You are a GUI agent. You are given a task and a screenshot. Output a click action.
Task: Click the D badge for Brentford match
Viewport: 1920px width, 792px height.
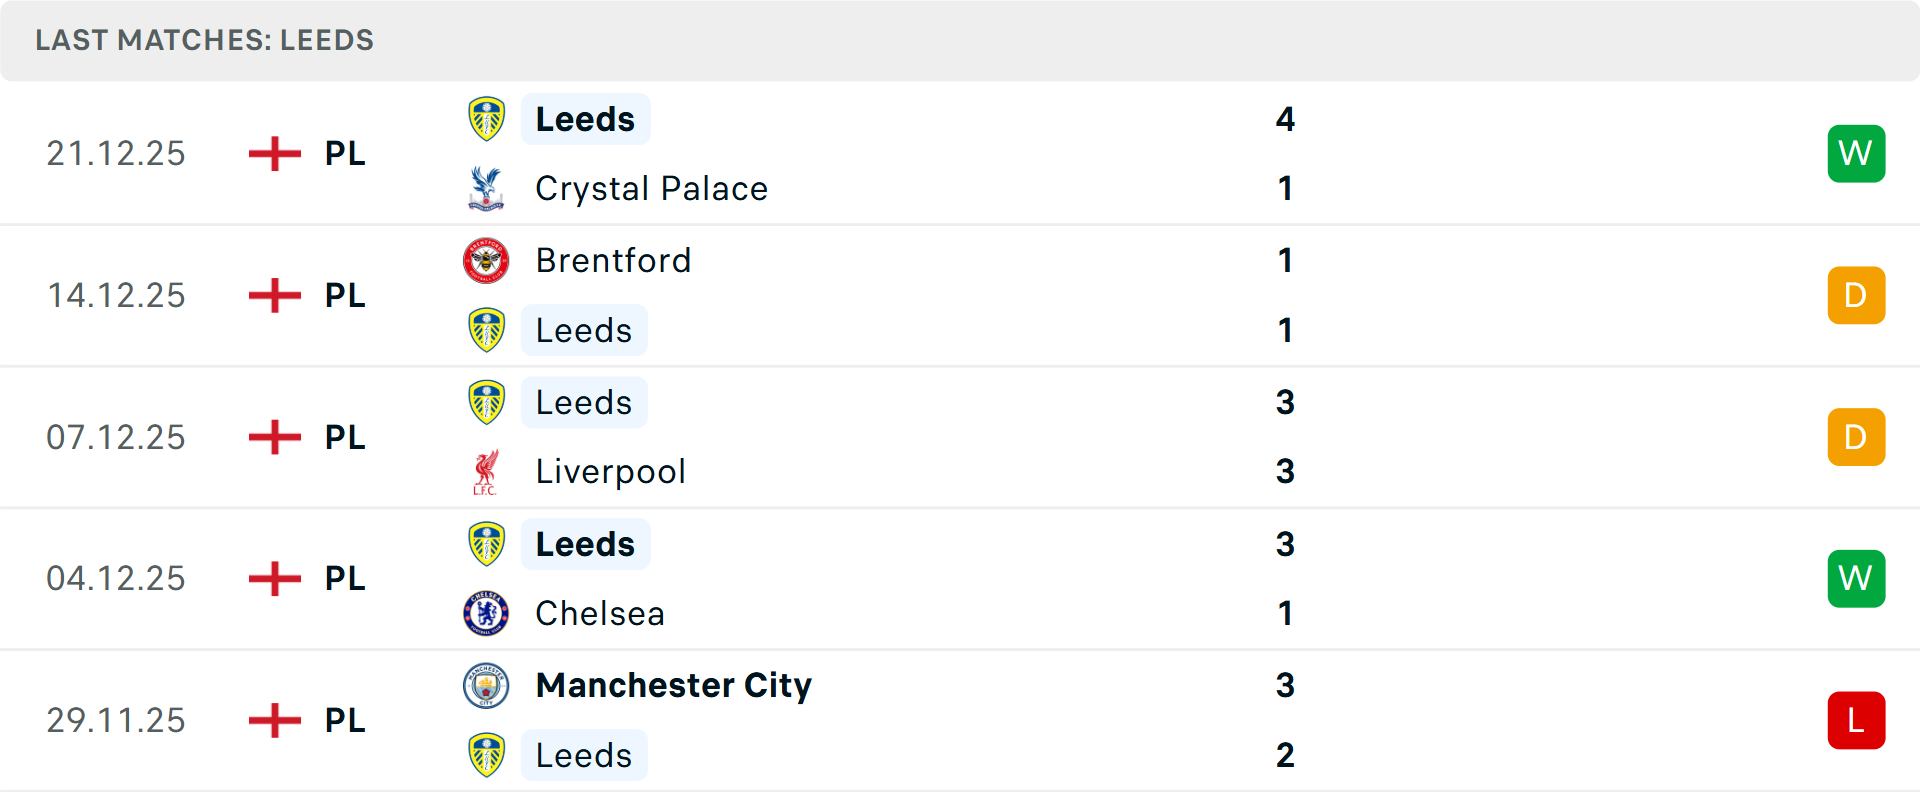(1856, 295)
